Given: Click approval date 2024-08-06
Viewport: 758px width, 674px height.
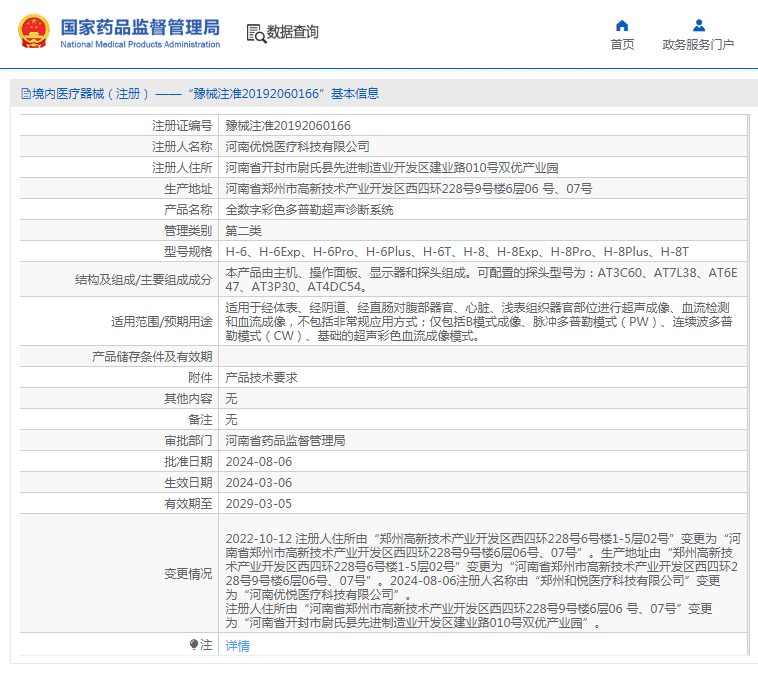Looking at the screenshot, I should coord(259,462).
